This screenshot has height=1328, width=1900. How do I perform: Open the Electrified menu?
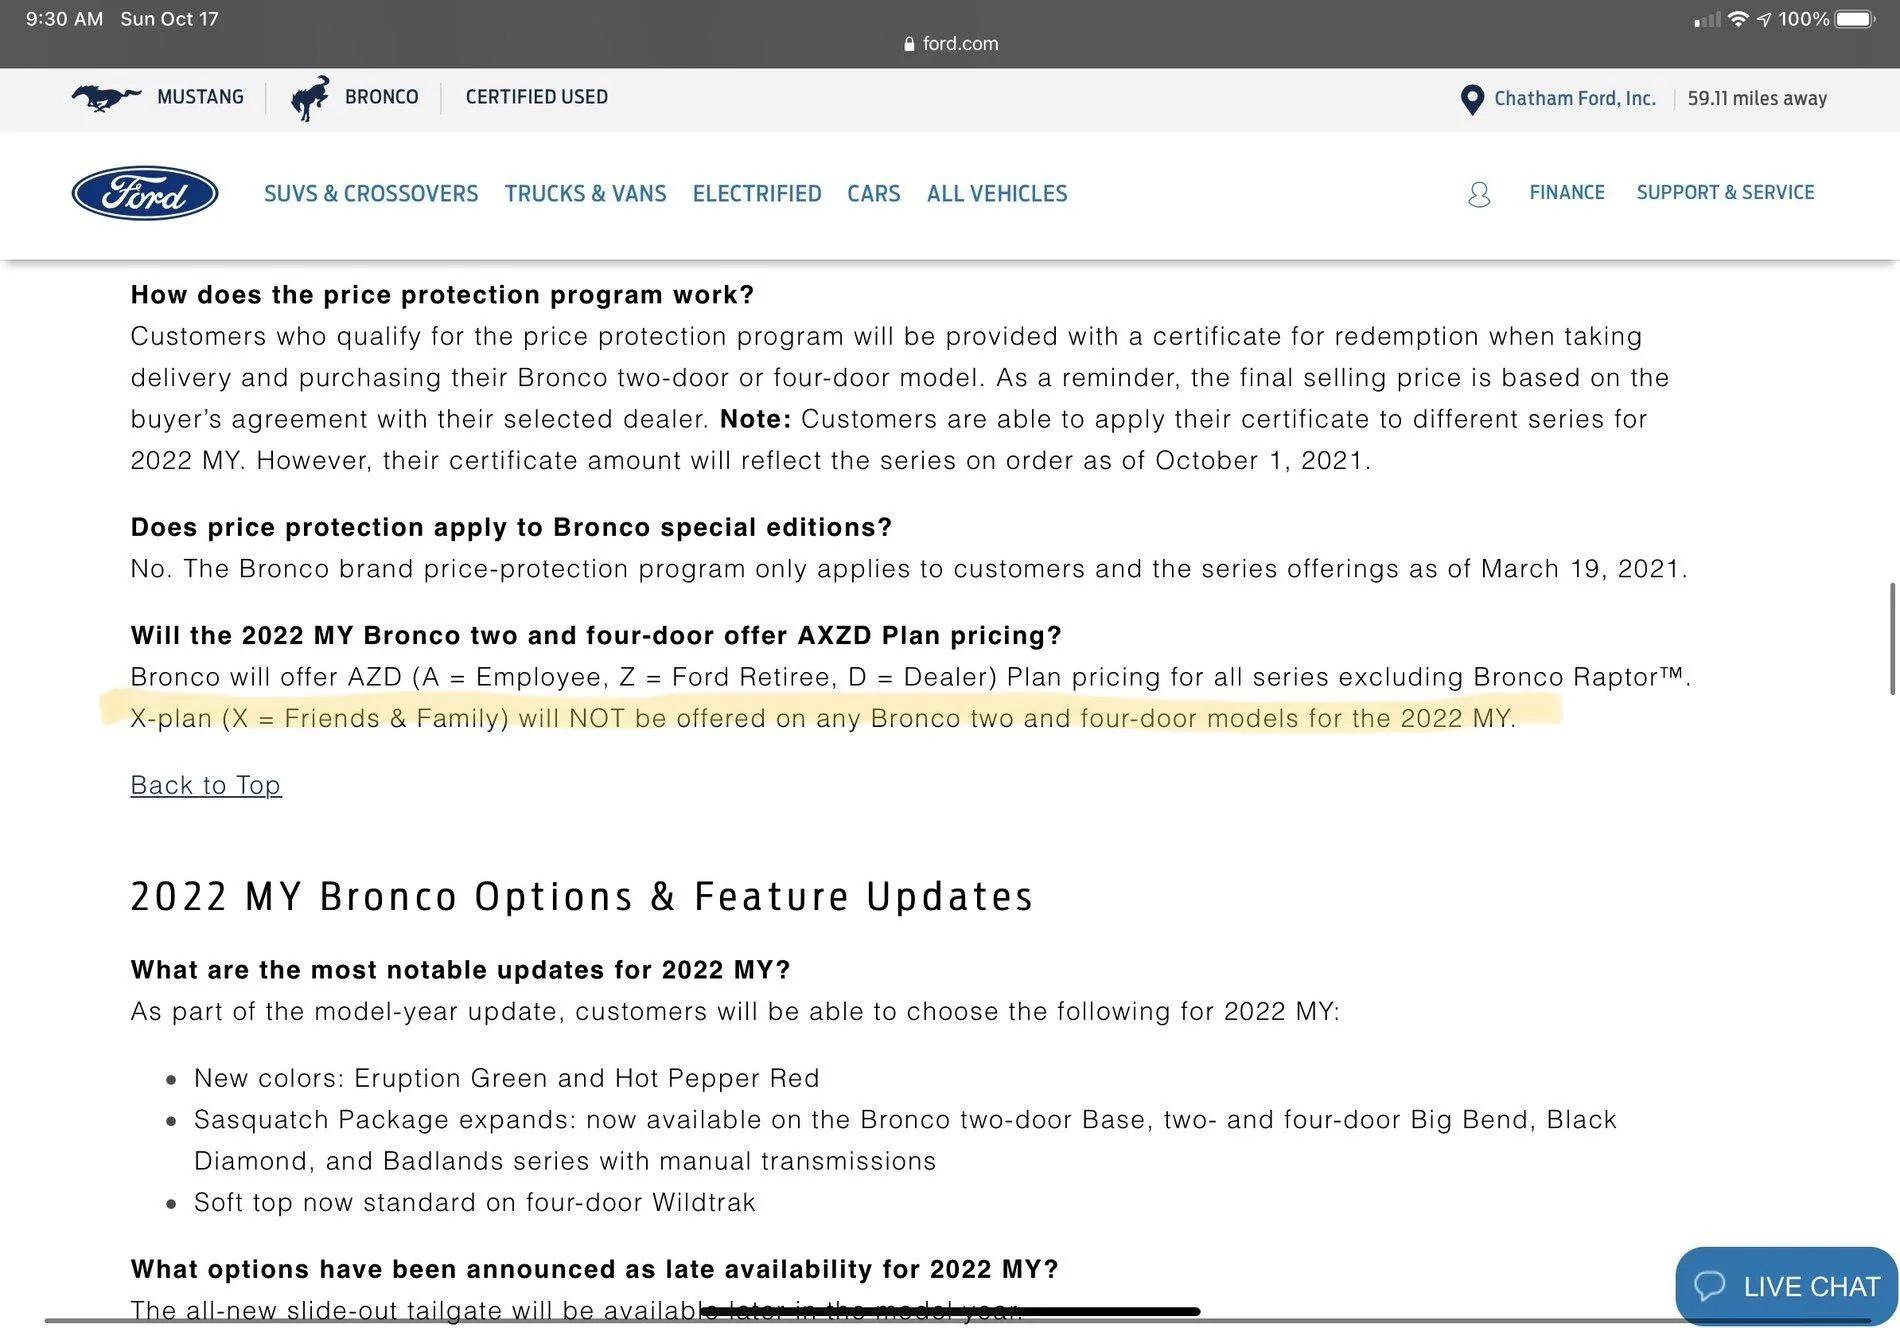[x=757, y=193]
